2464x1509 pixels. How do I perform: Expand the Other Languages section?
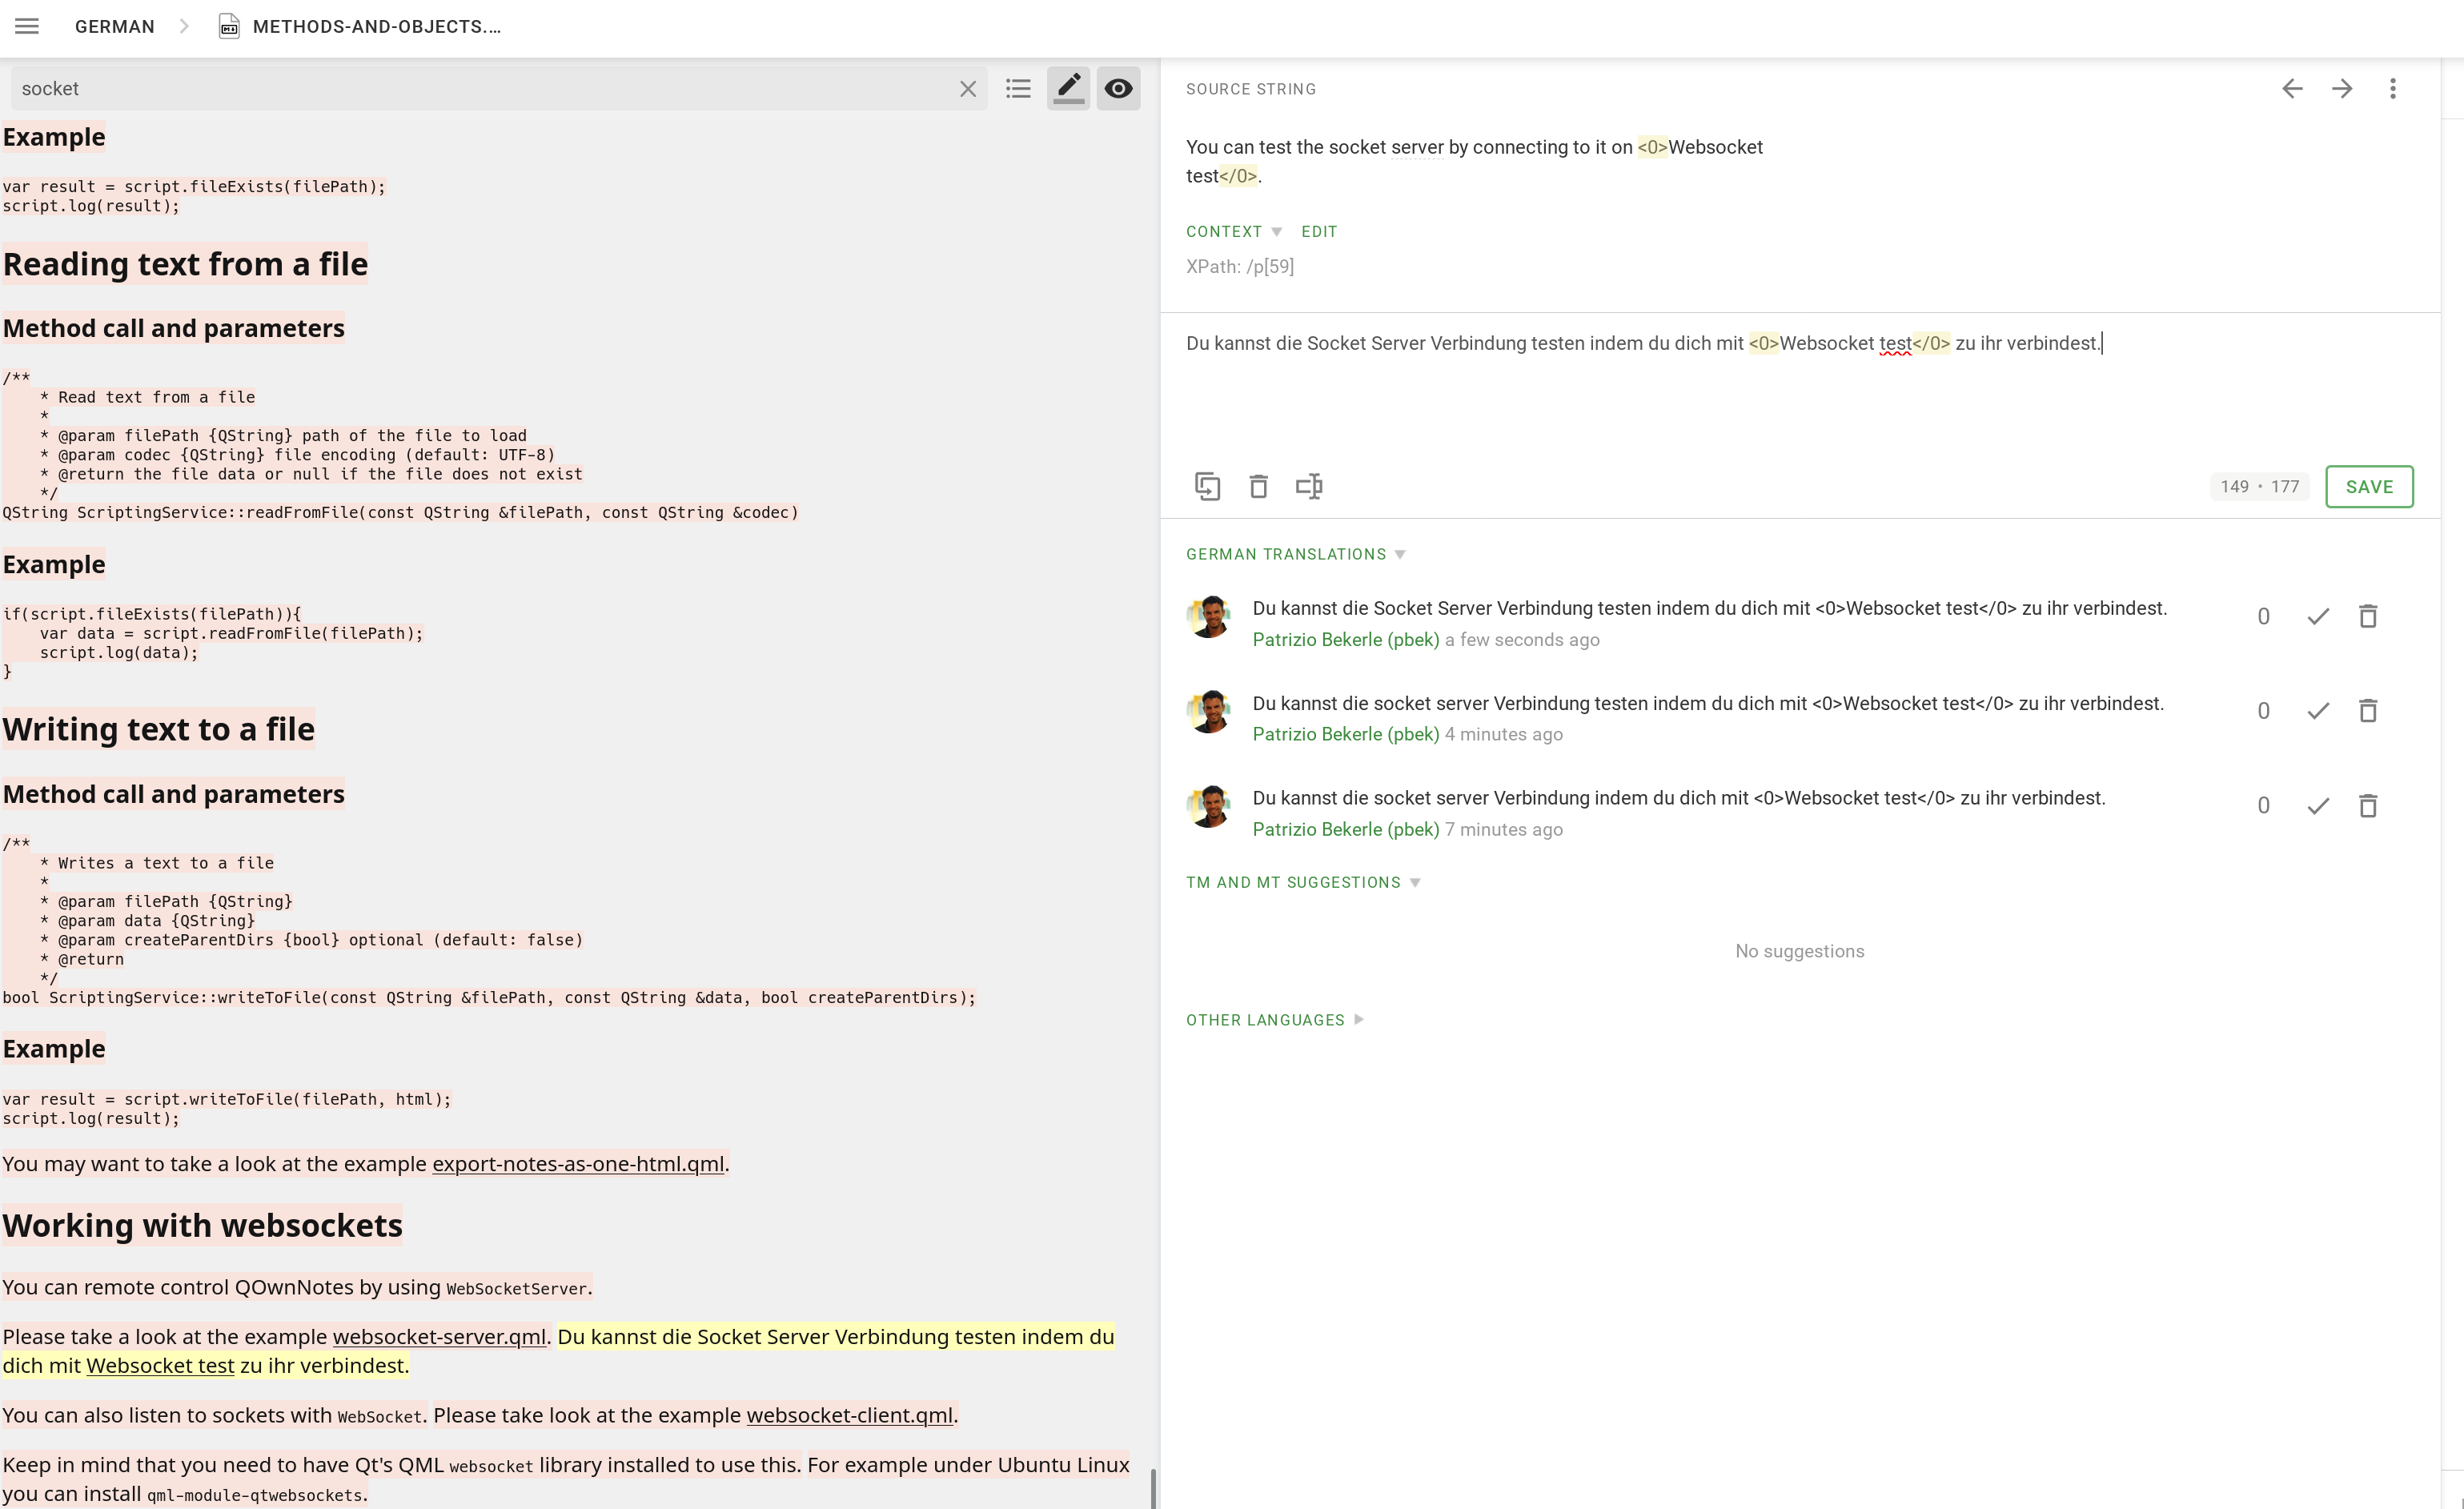1274,1020
